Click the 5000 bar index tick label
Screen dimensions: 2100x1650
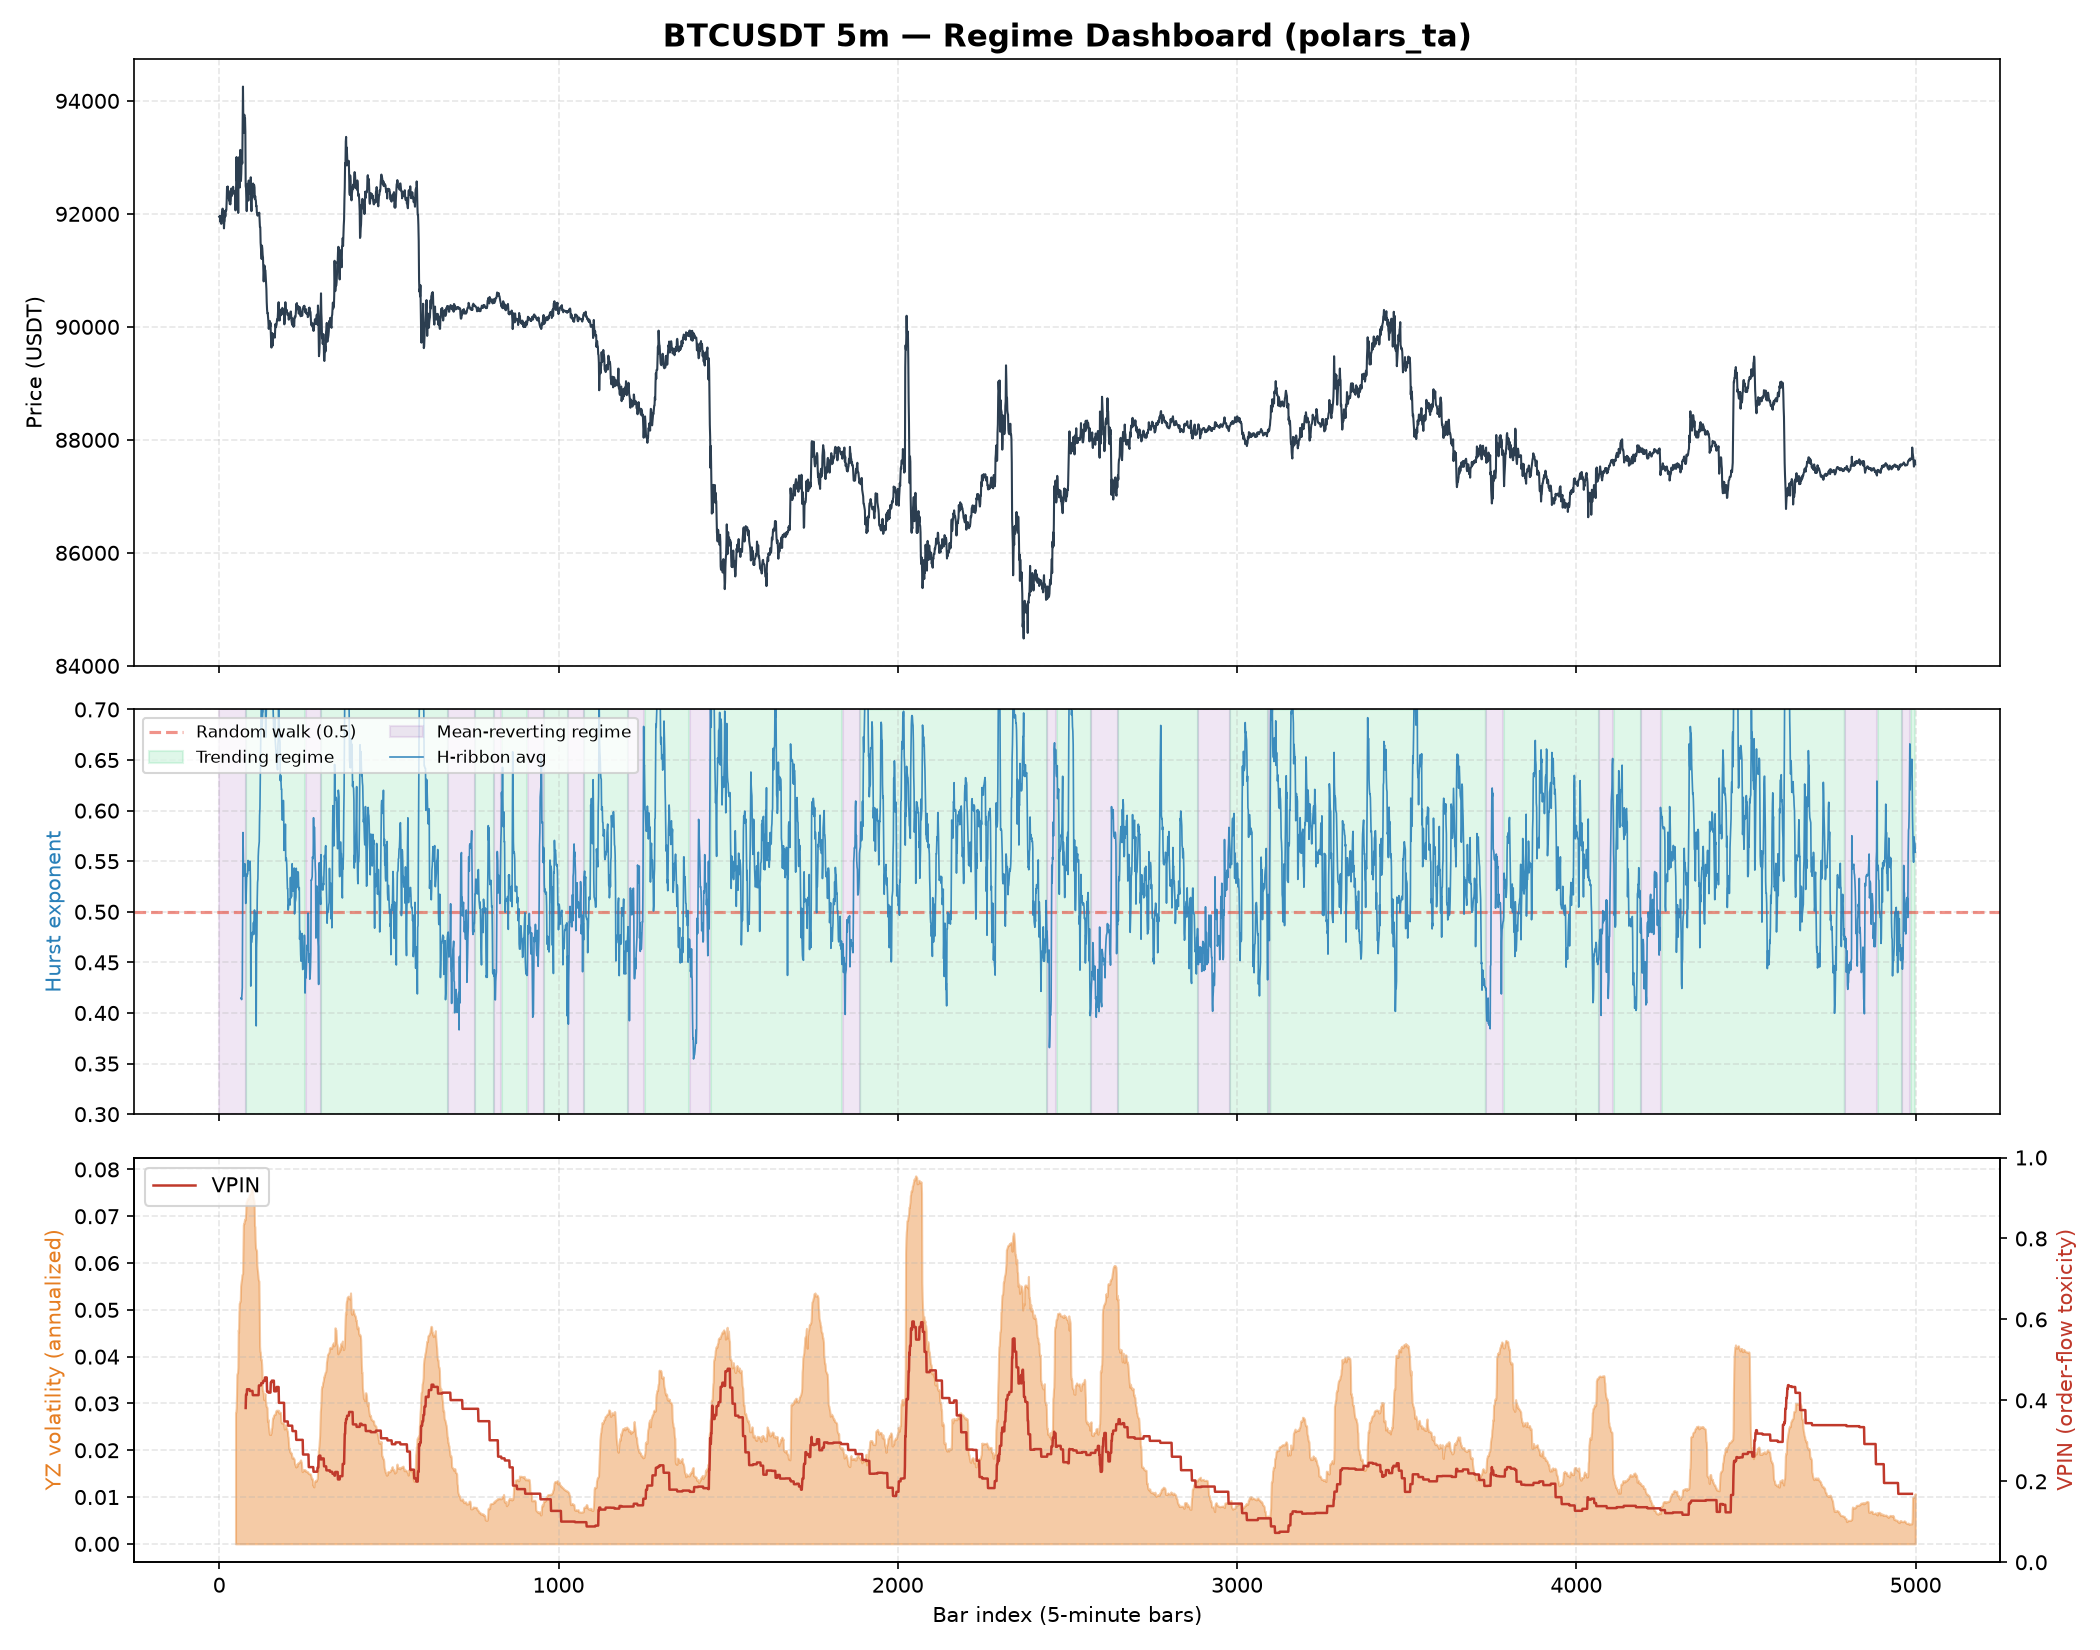click(1915, 1586)
